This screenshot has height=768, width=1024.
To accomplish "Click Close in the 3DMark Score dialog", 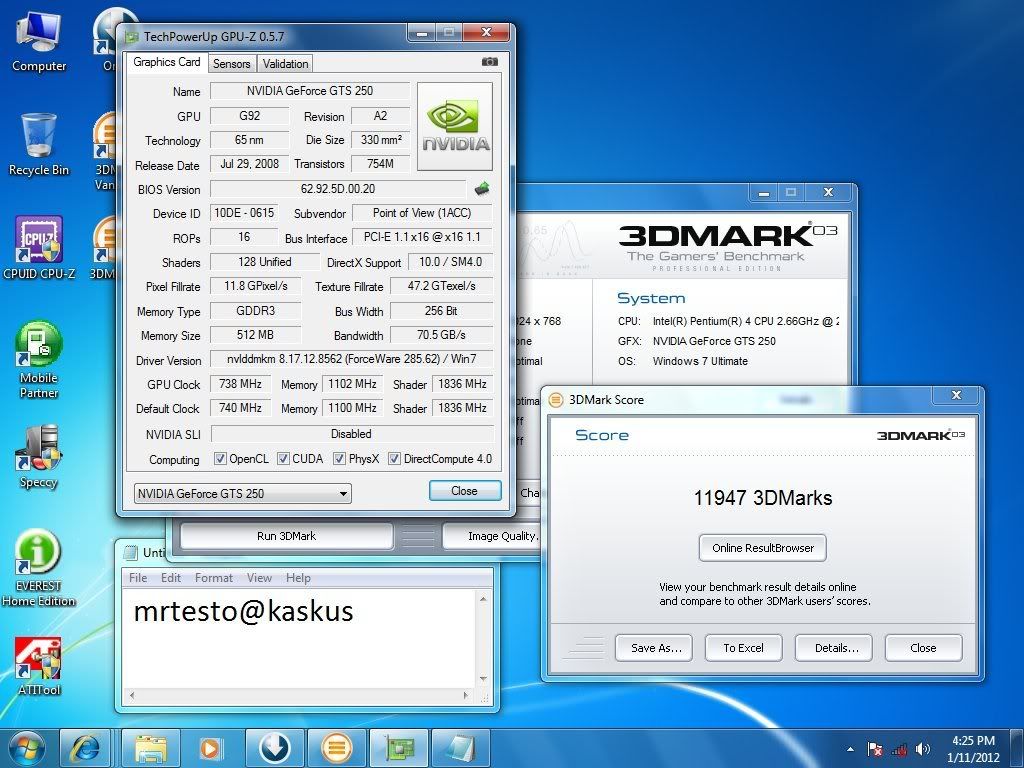I will pos(923,648).
